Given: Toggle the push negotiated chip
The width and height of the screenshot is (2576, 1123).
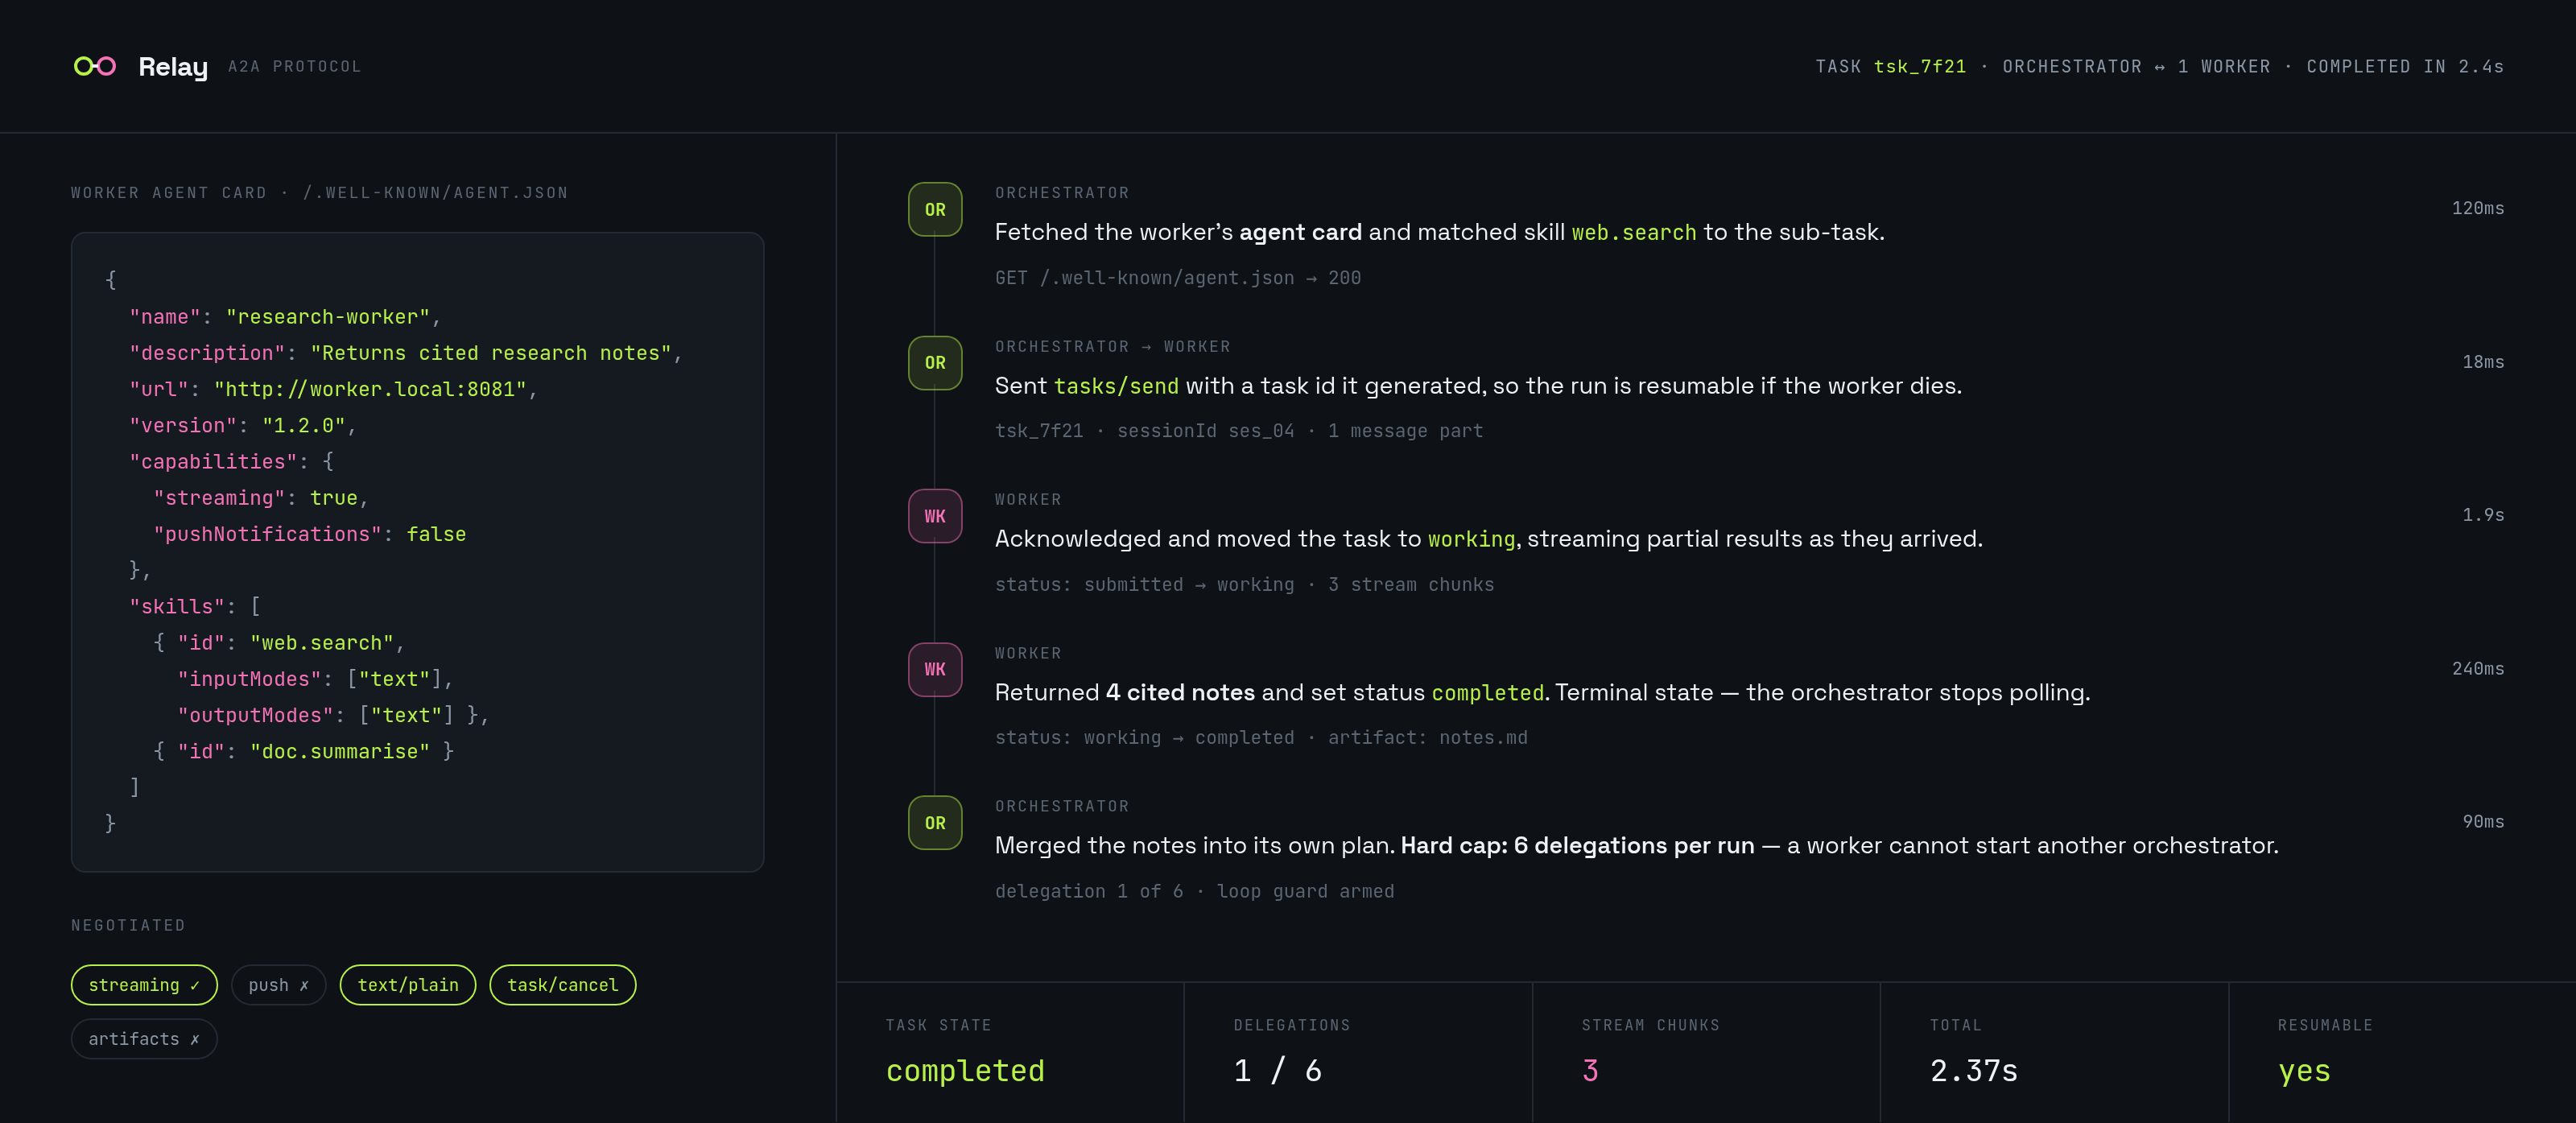Looking at the screenshot, I should point(278,985).
